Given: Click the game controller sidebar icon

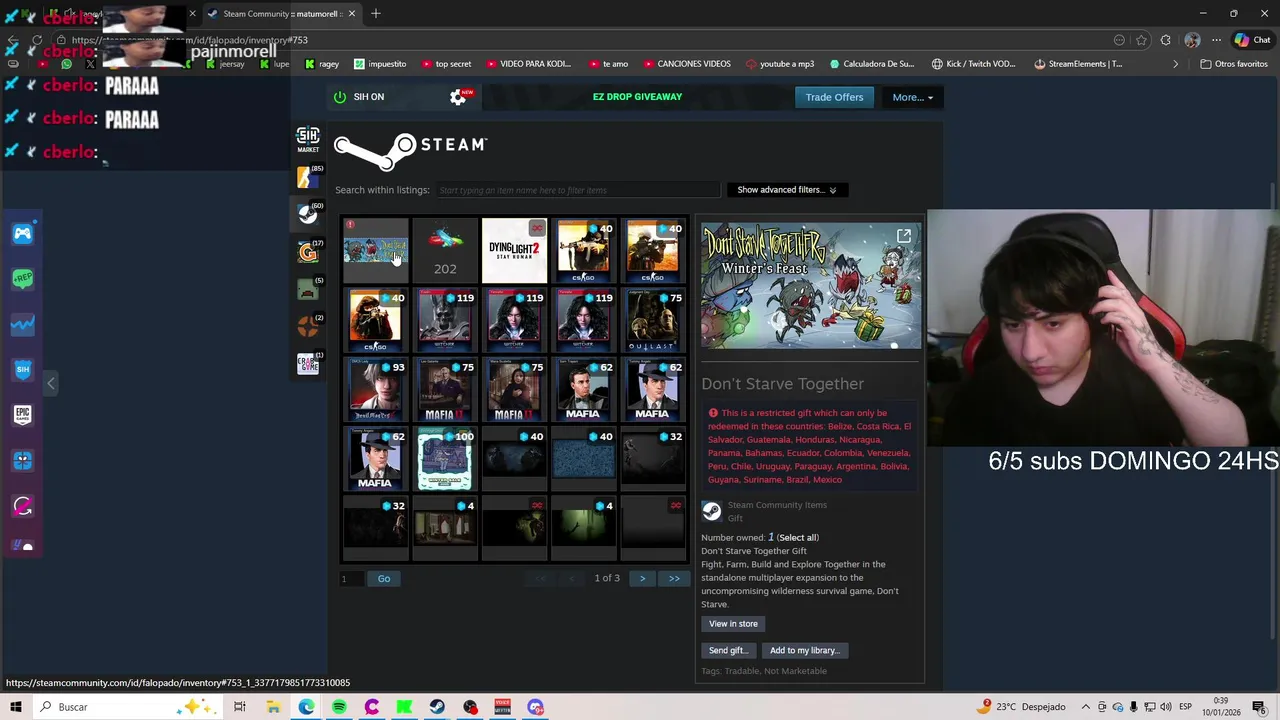Looking at the screenshot, I should (x=23, y=233).
